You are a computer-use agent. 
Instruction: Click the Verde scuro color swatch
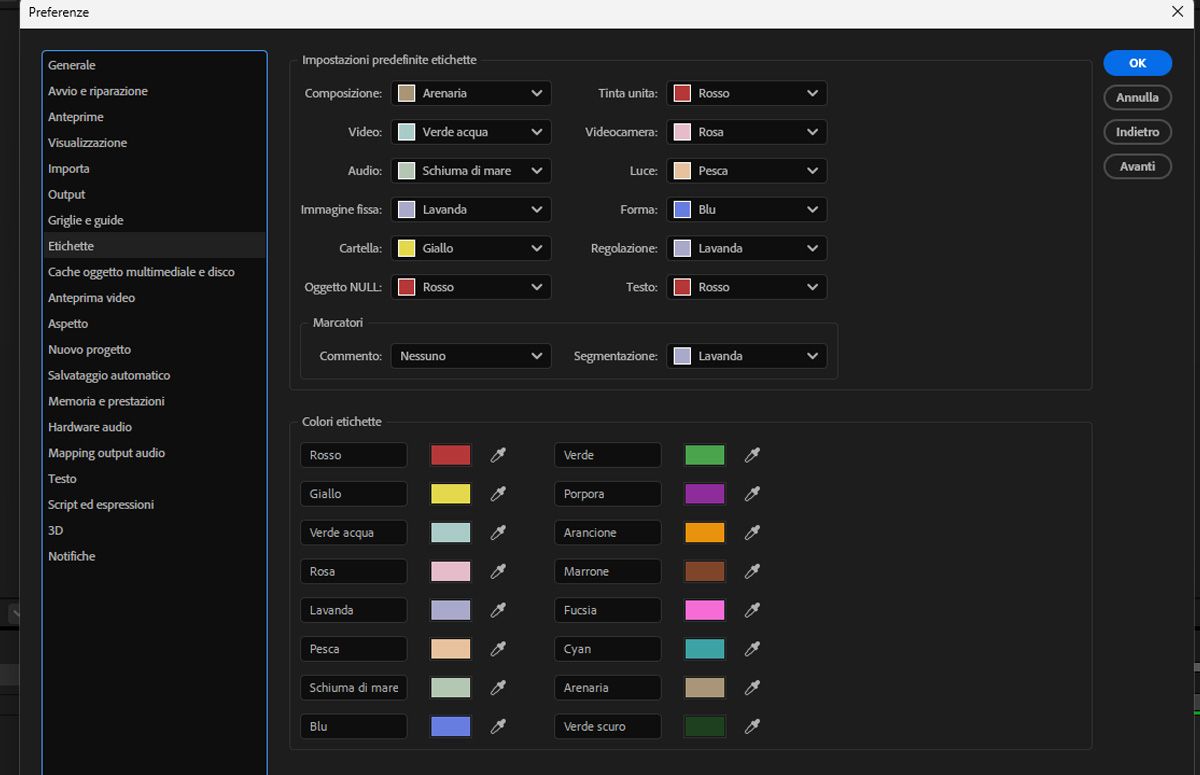705,726
